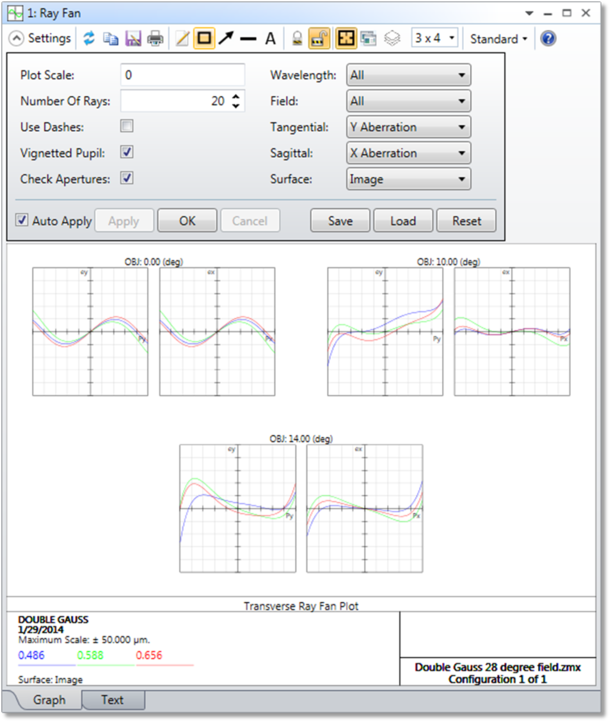Click the OK button

pos(187,221)
